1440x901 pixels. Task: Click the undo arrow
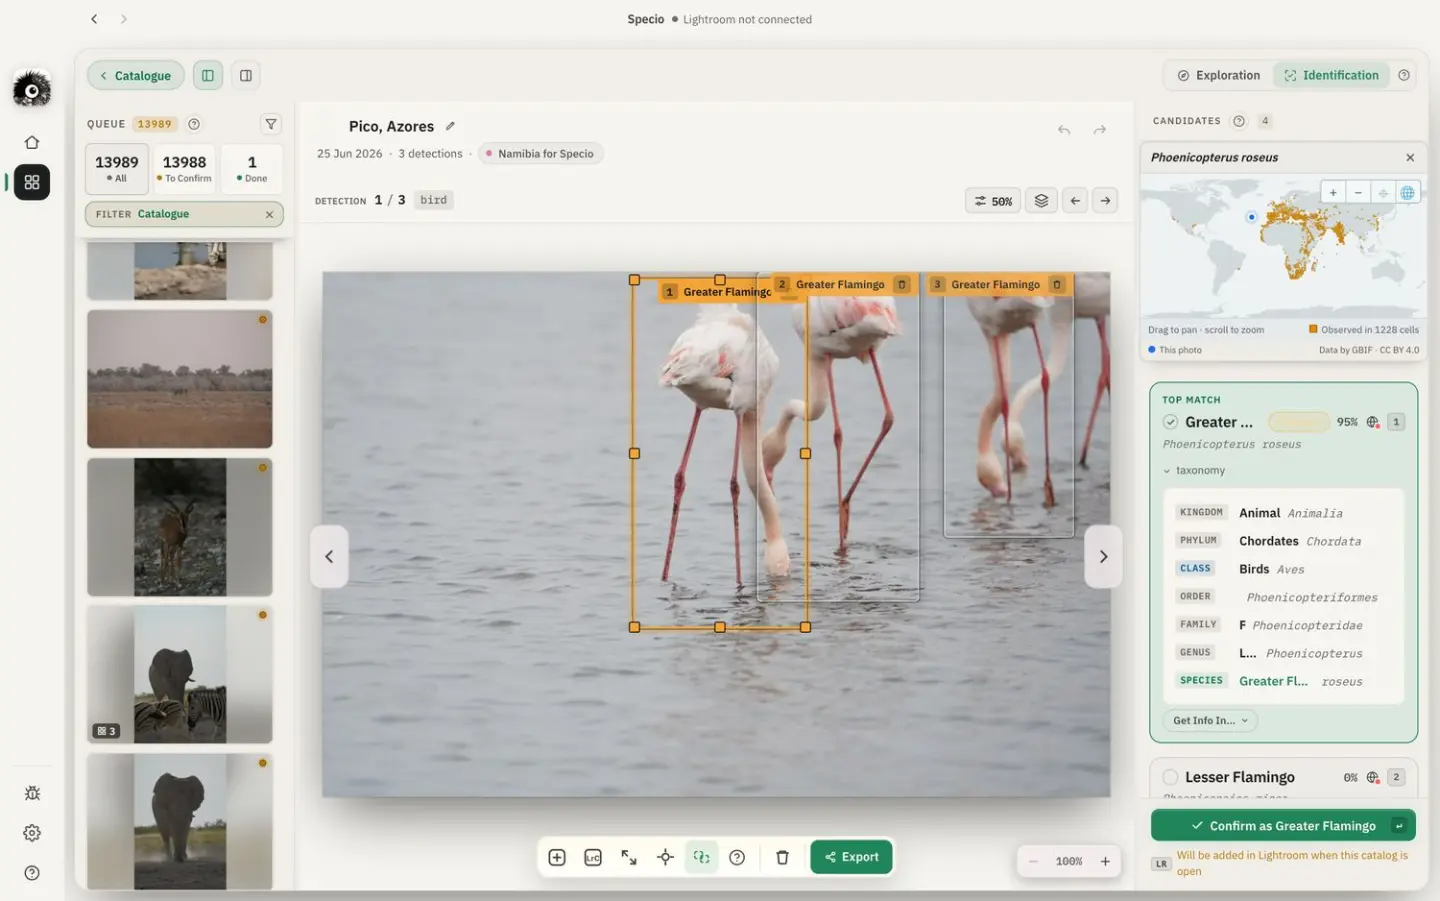point(1064,130)
